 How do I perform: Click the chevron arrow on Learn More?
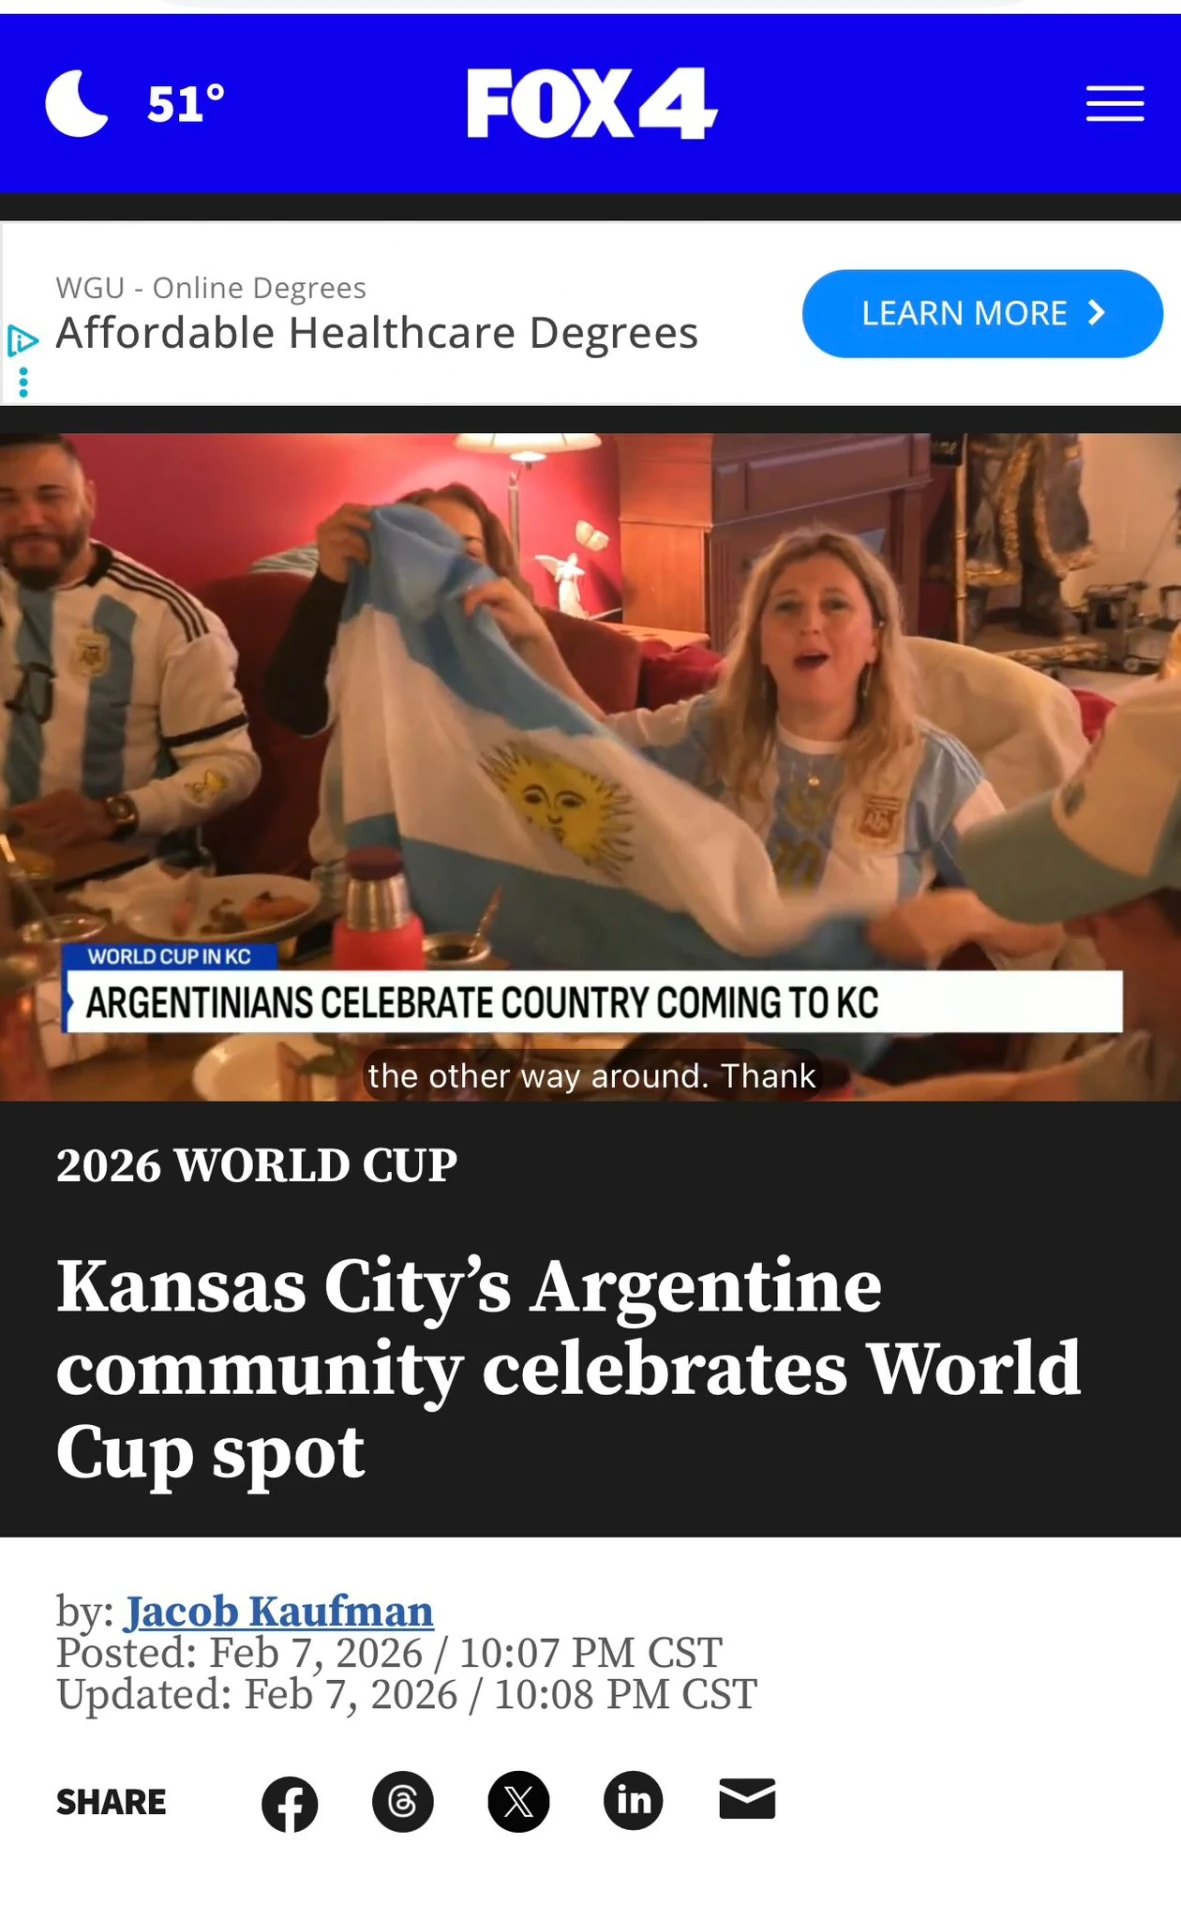pyautogui.click(x=1097, y=314)
